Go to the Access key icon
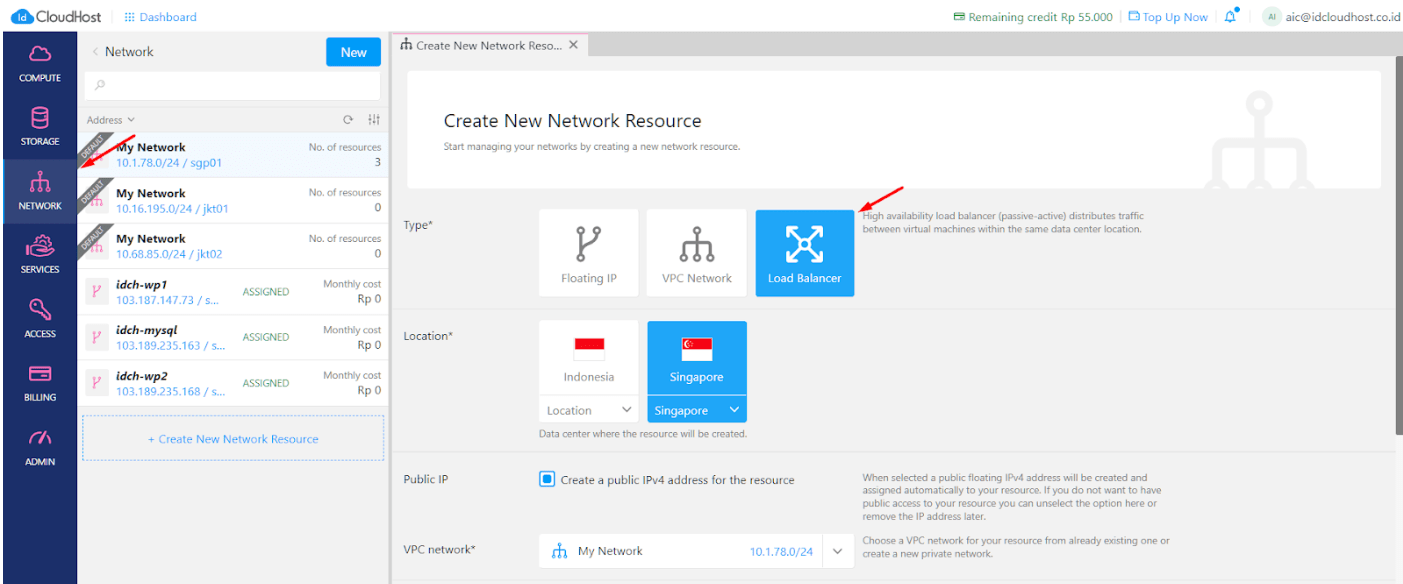This screenshot has width=1403, height=584. pos(40,310)
